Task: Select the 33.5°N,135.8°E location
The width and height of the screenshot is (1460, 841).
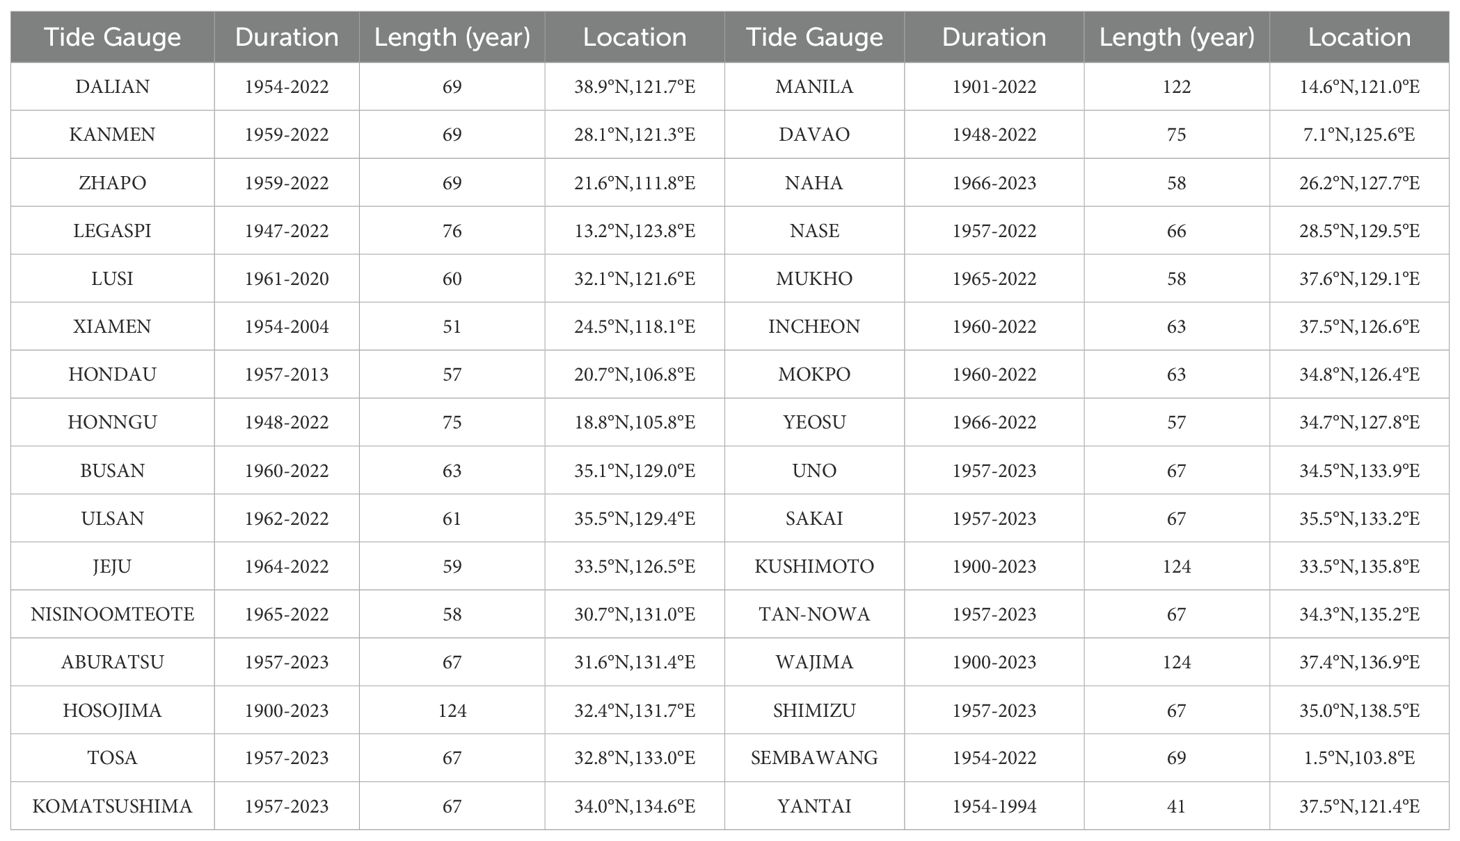Action: (1359, 567)
